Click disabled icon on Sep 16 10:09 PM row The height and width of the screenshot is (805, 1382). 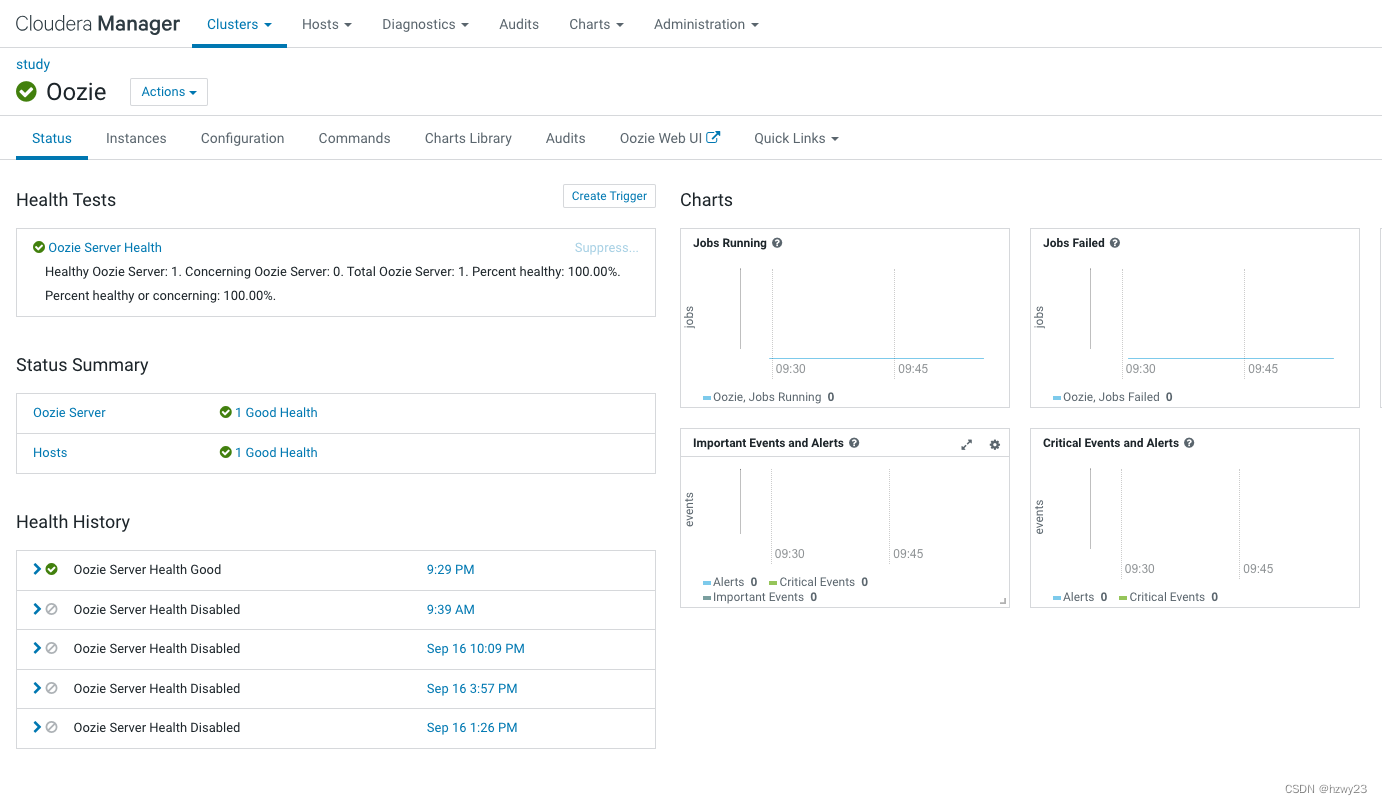(52, 648)
